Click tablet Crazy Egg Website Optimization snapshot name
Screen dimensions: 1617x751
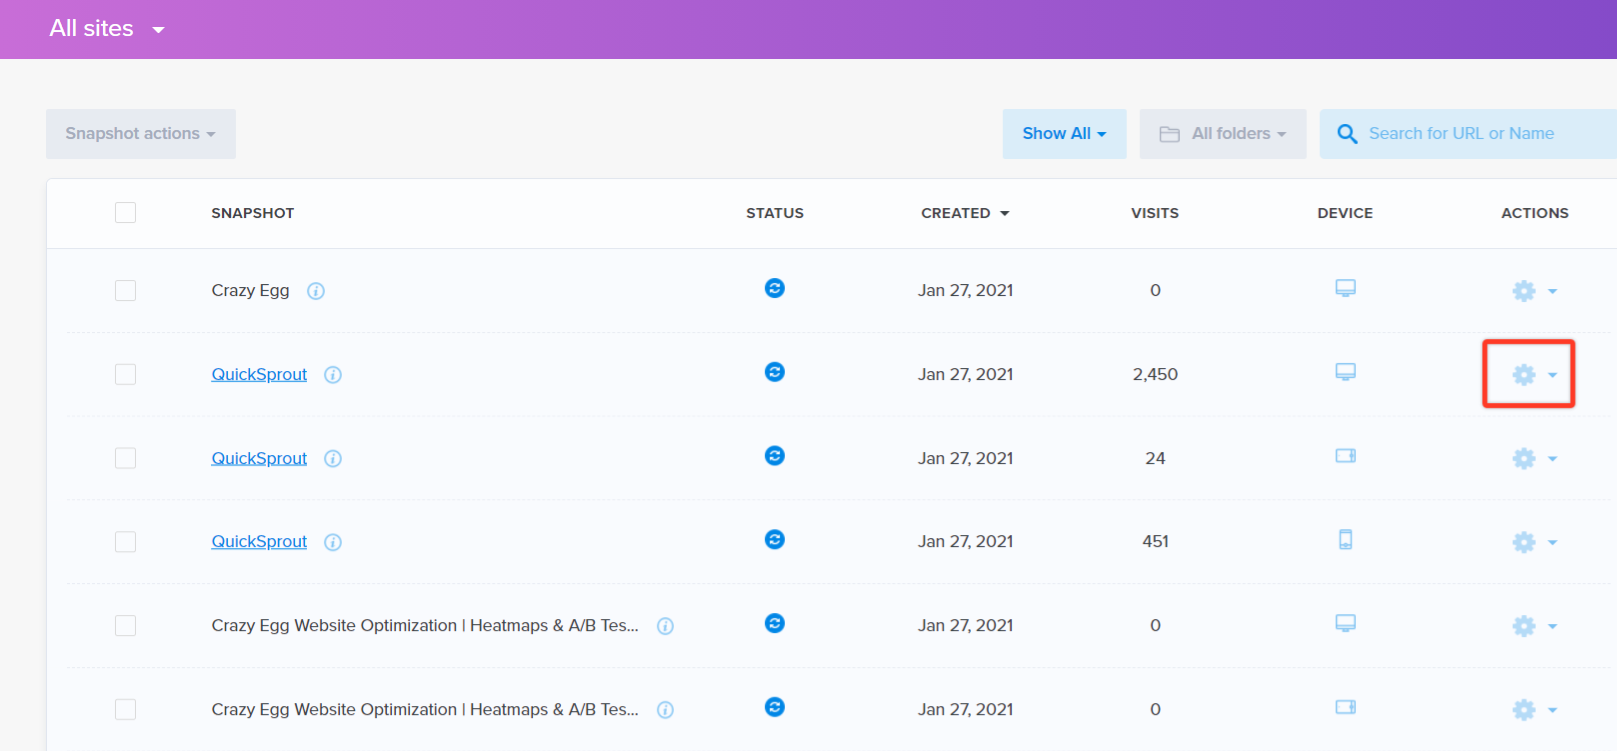425,710
